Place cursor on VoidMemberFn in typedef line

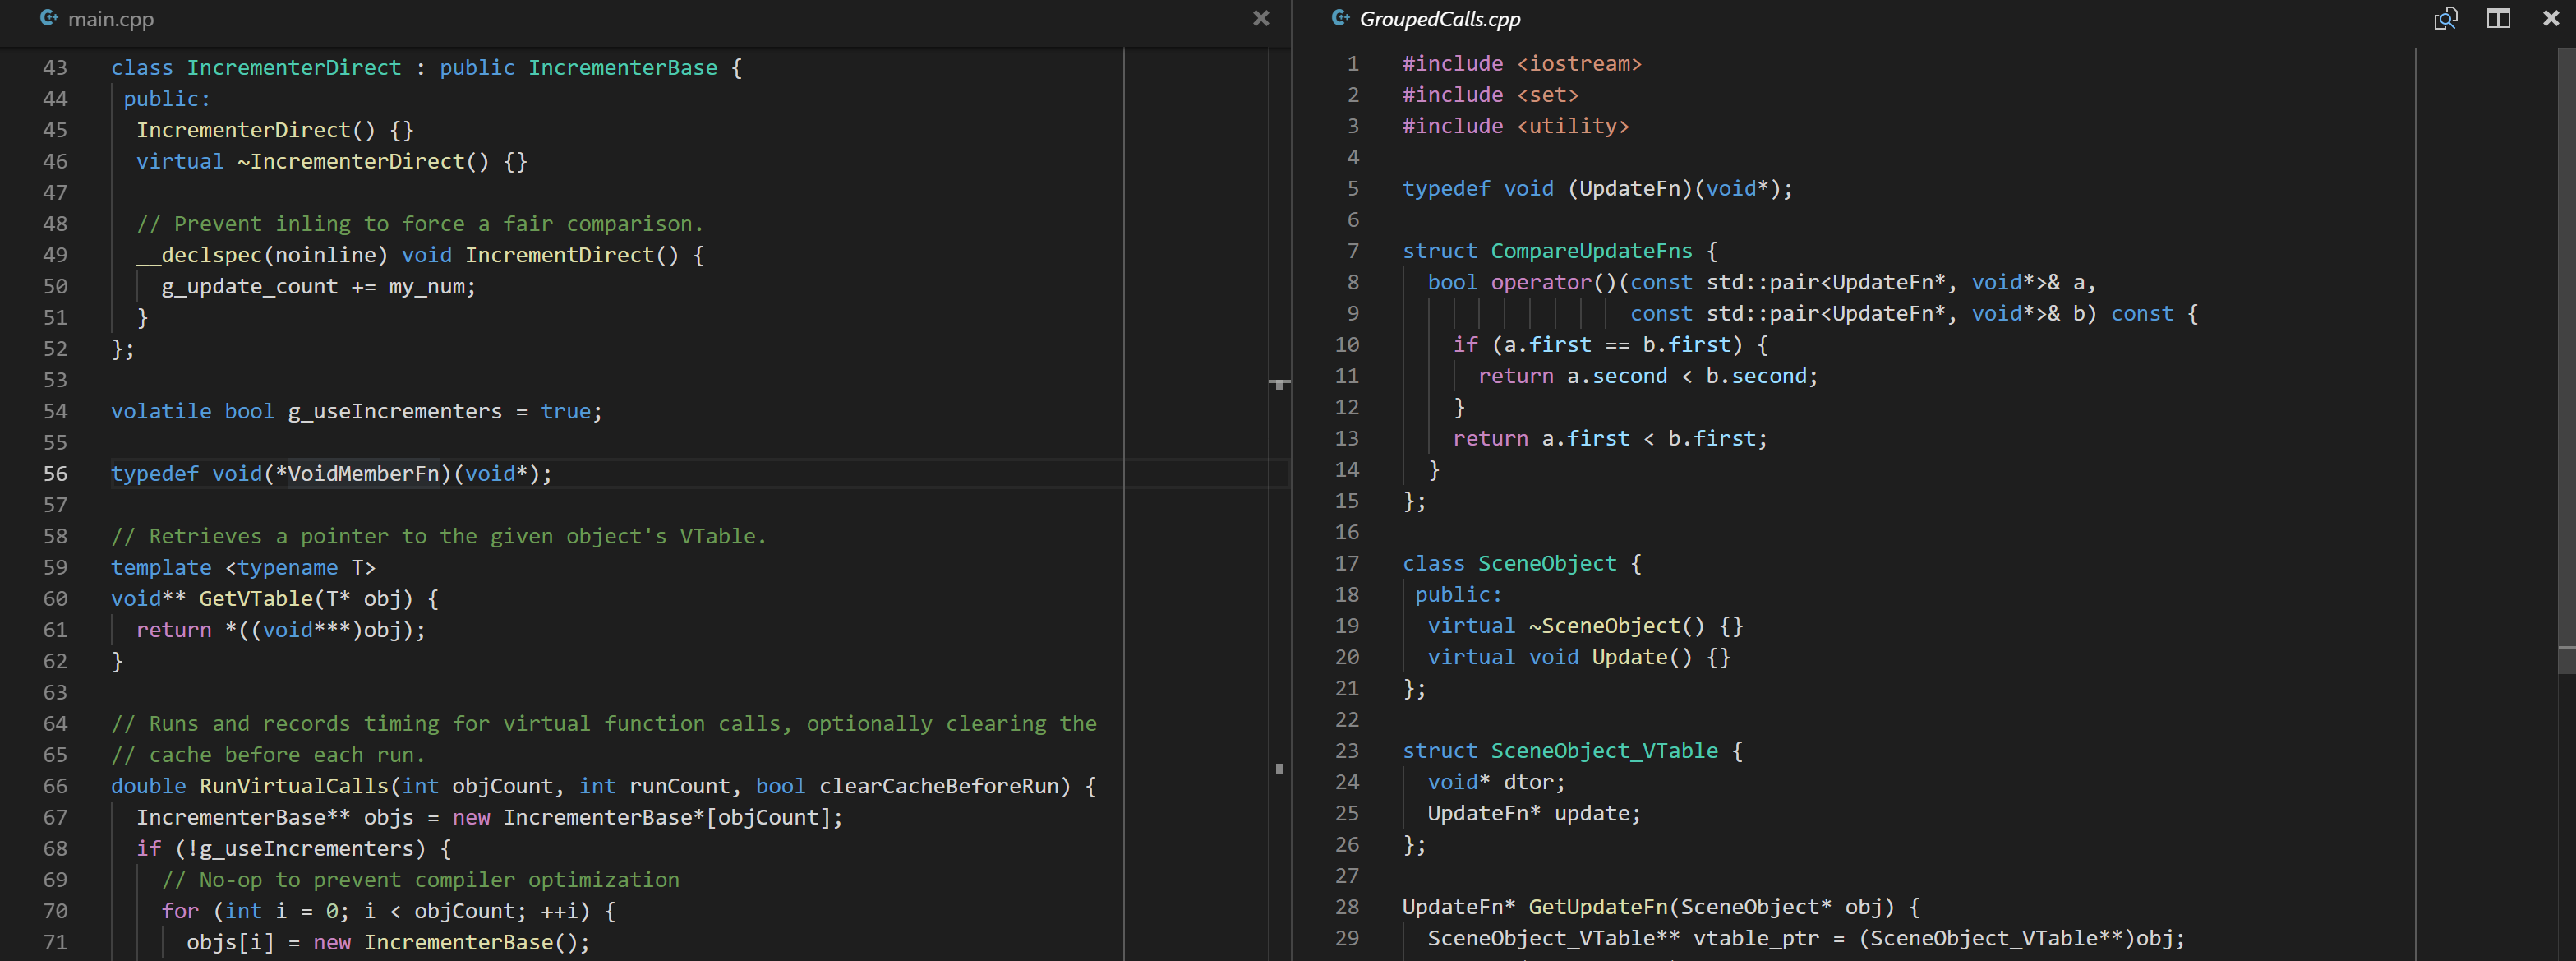coord(363,474)
